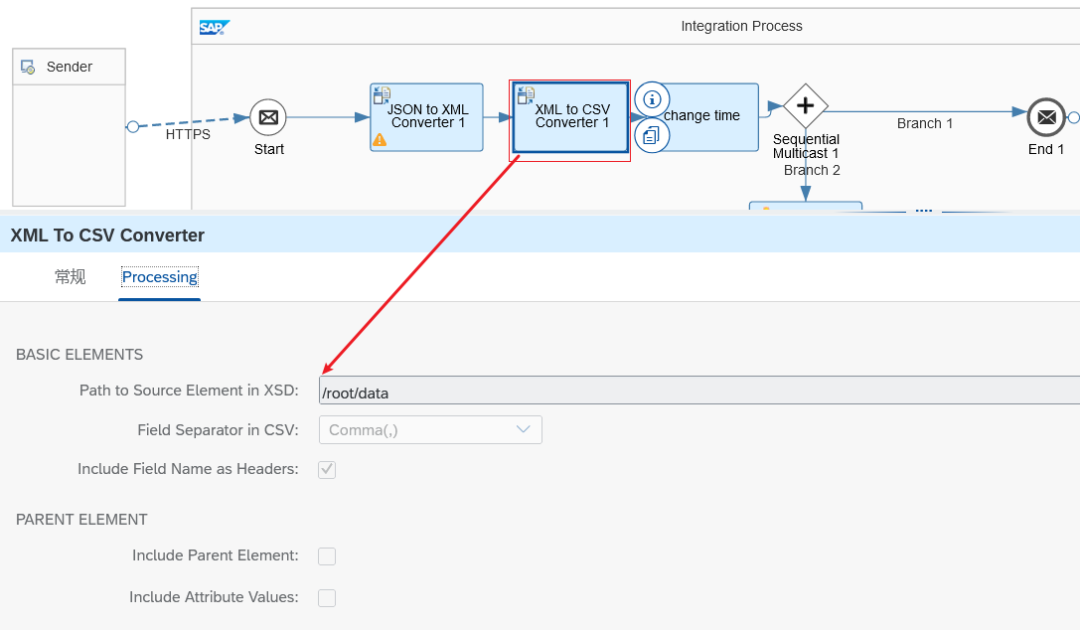
Task: Click the copy icon beside XML to CSV Converter
Action: (x=652, y=134)
